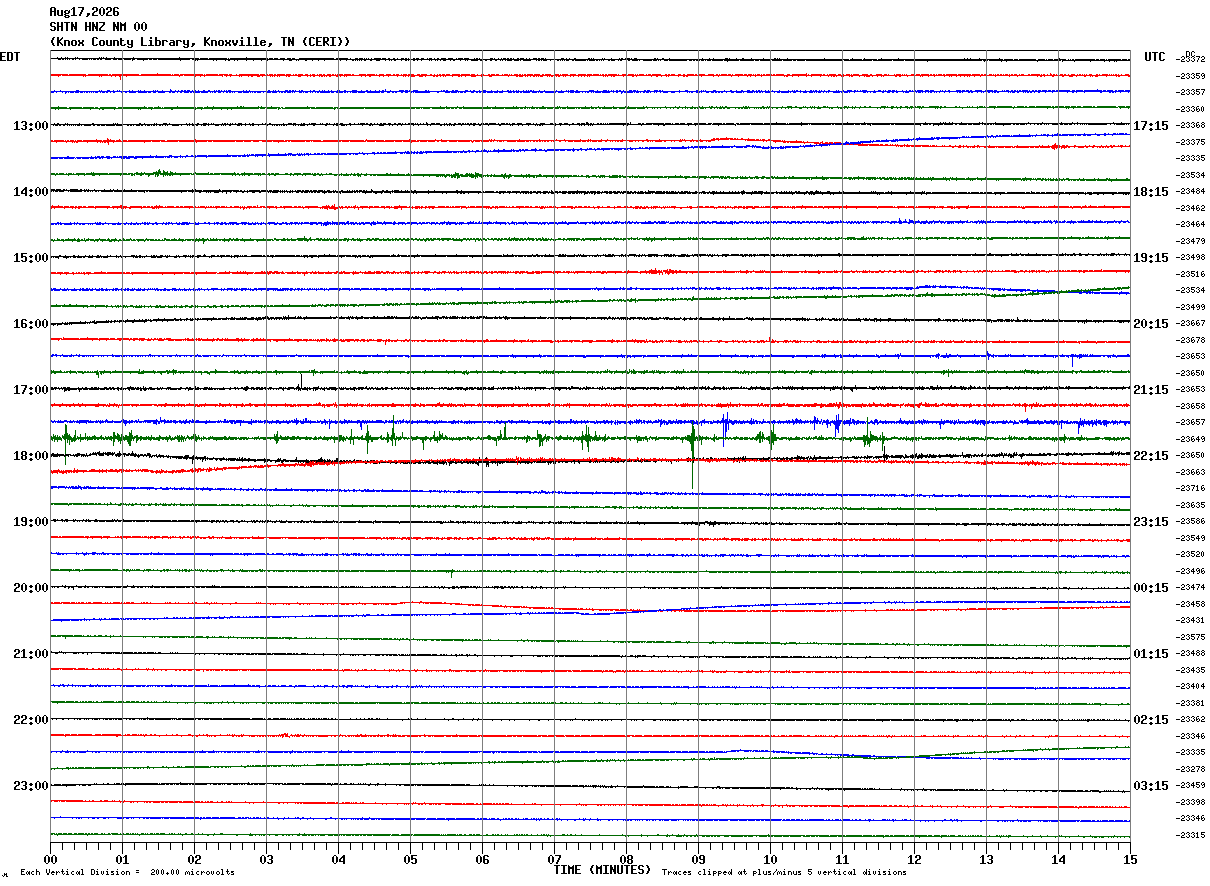1210x886 pixels.
Task: Select the 00:15 UTC label
Action: 1151,588
